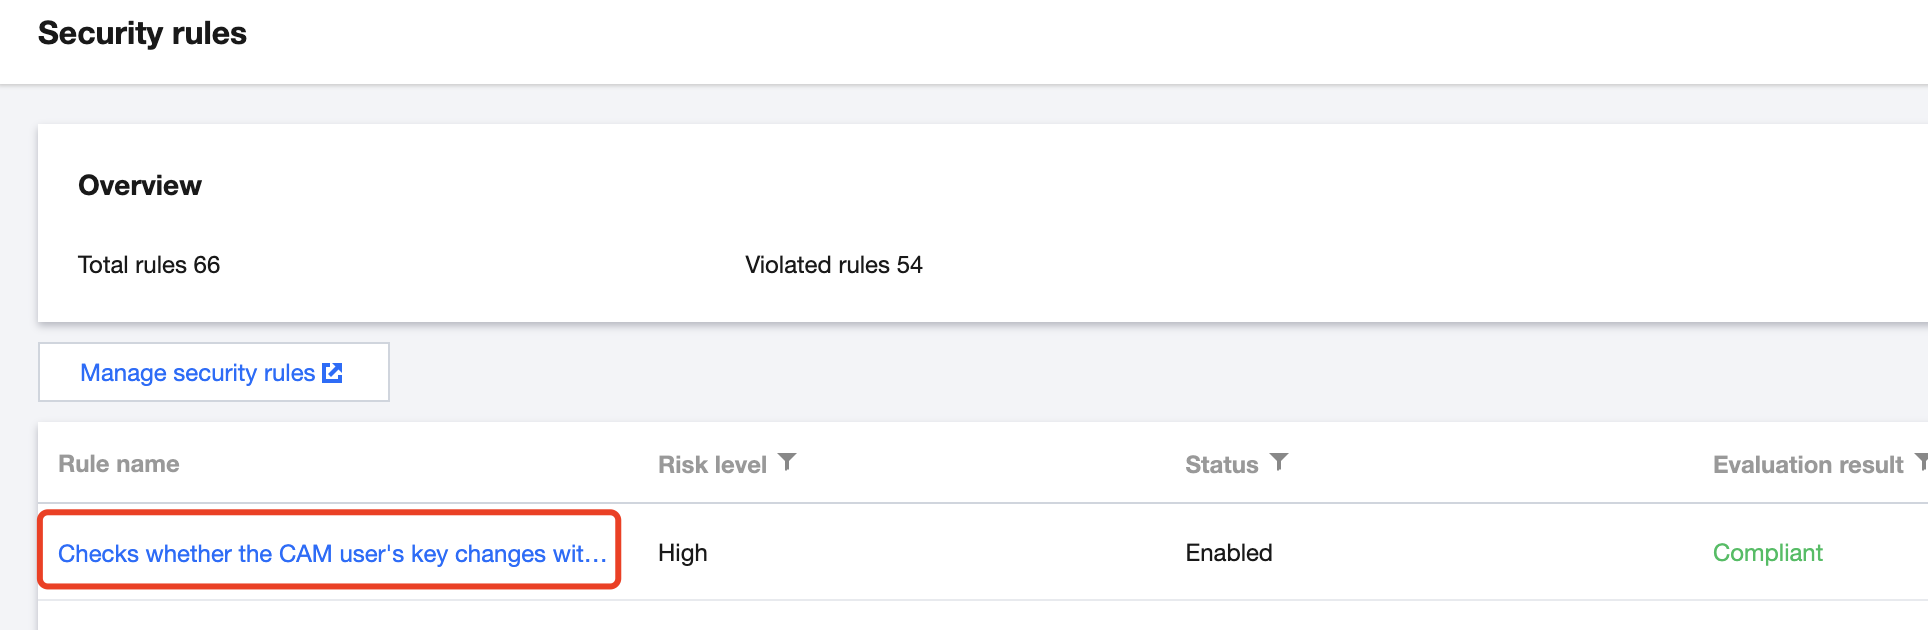Click the Rule name column header
This screenshot has height=630, width=1928.
pyautogui.click(x=119, y=464)
